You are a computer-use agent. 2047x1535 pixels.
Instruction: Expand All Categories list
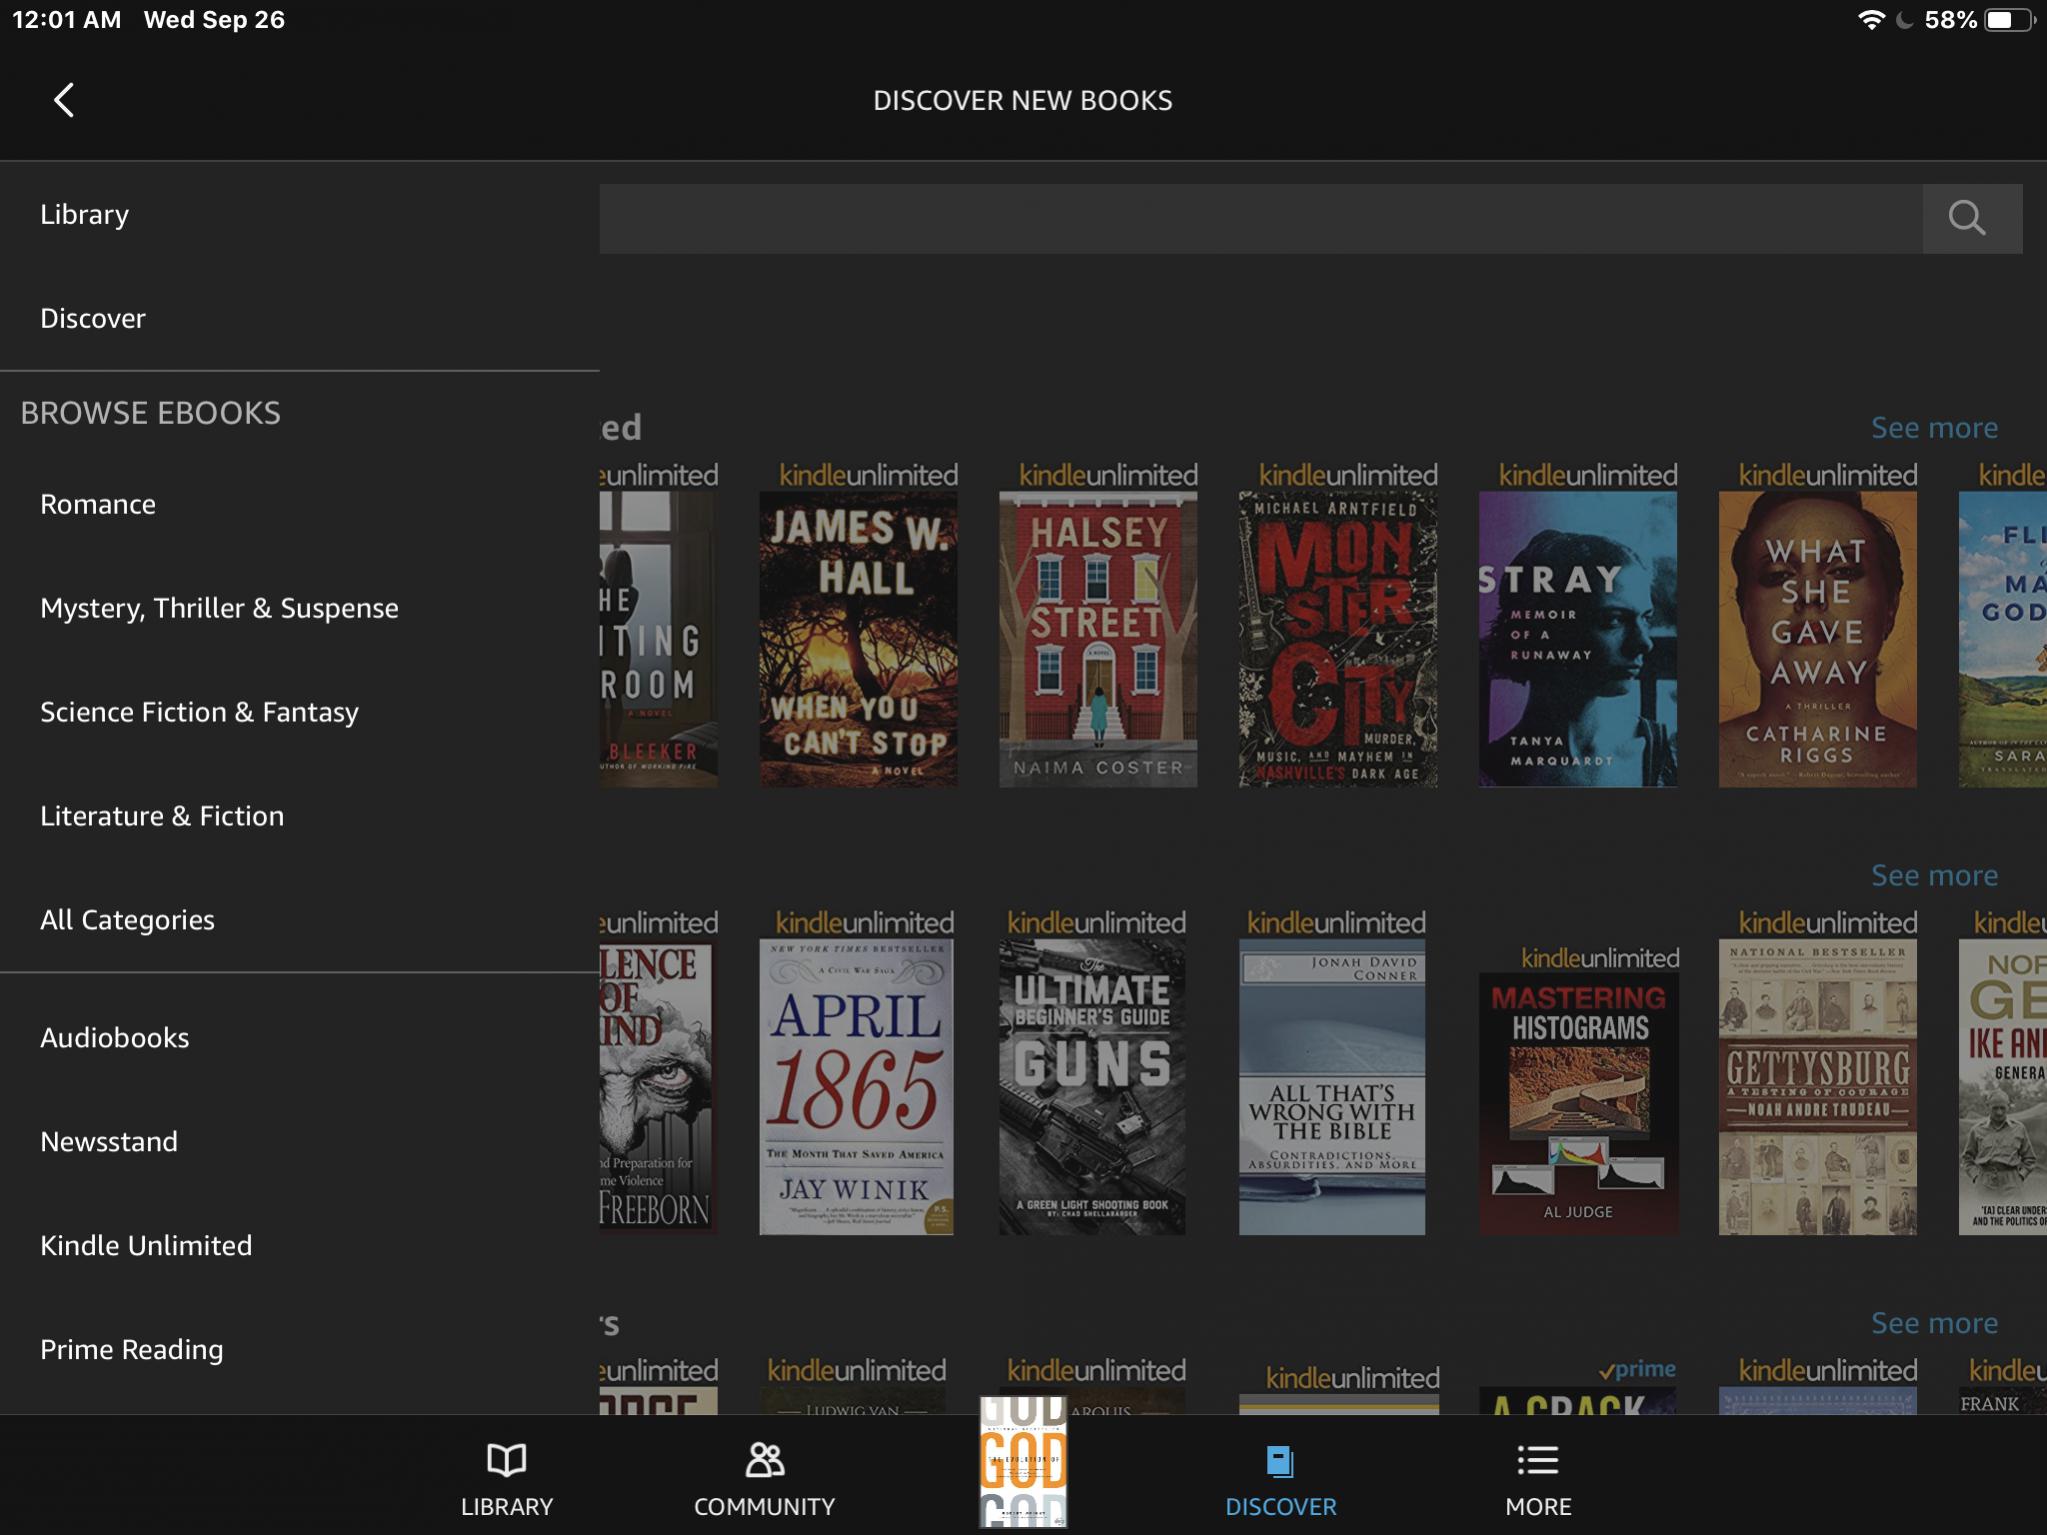(x=127, y=921)
